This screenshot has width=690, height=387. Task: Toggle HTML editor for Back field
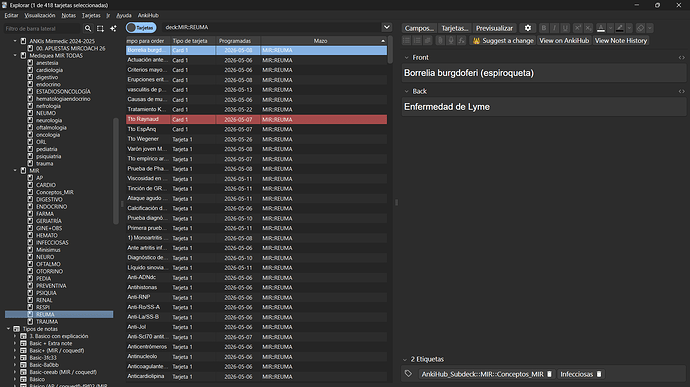(681, 91)
